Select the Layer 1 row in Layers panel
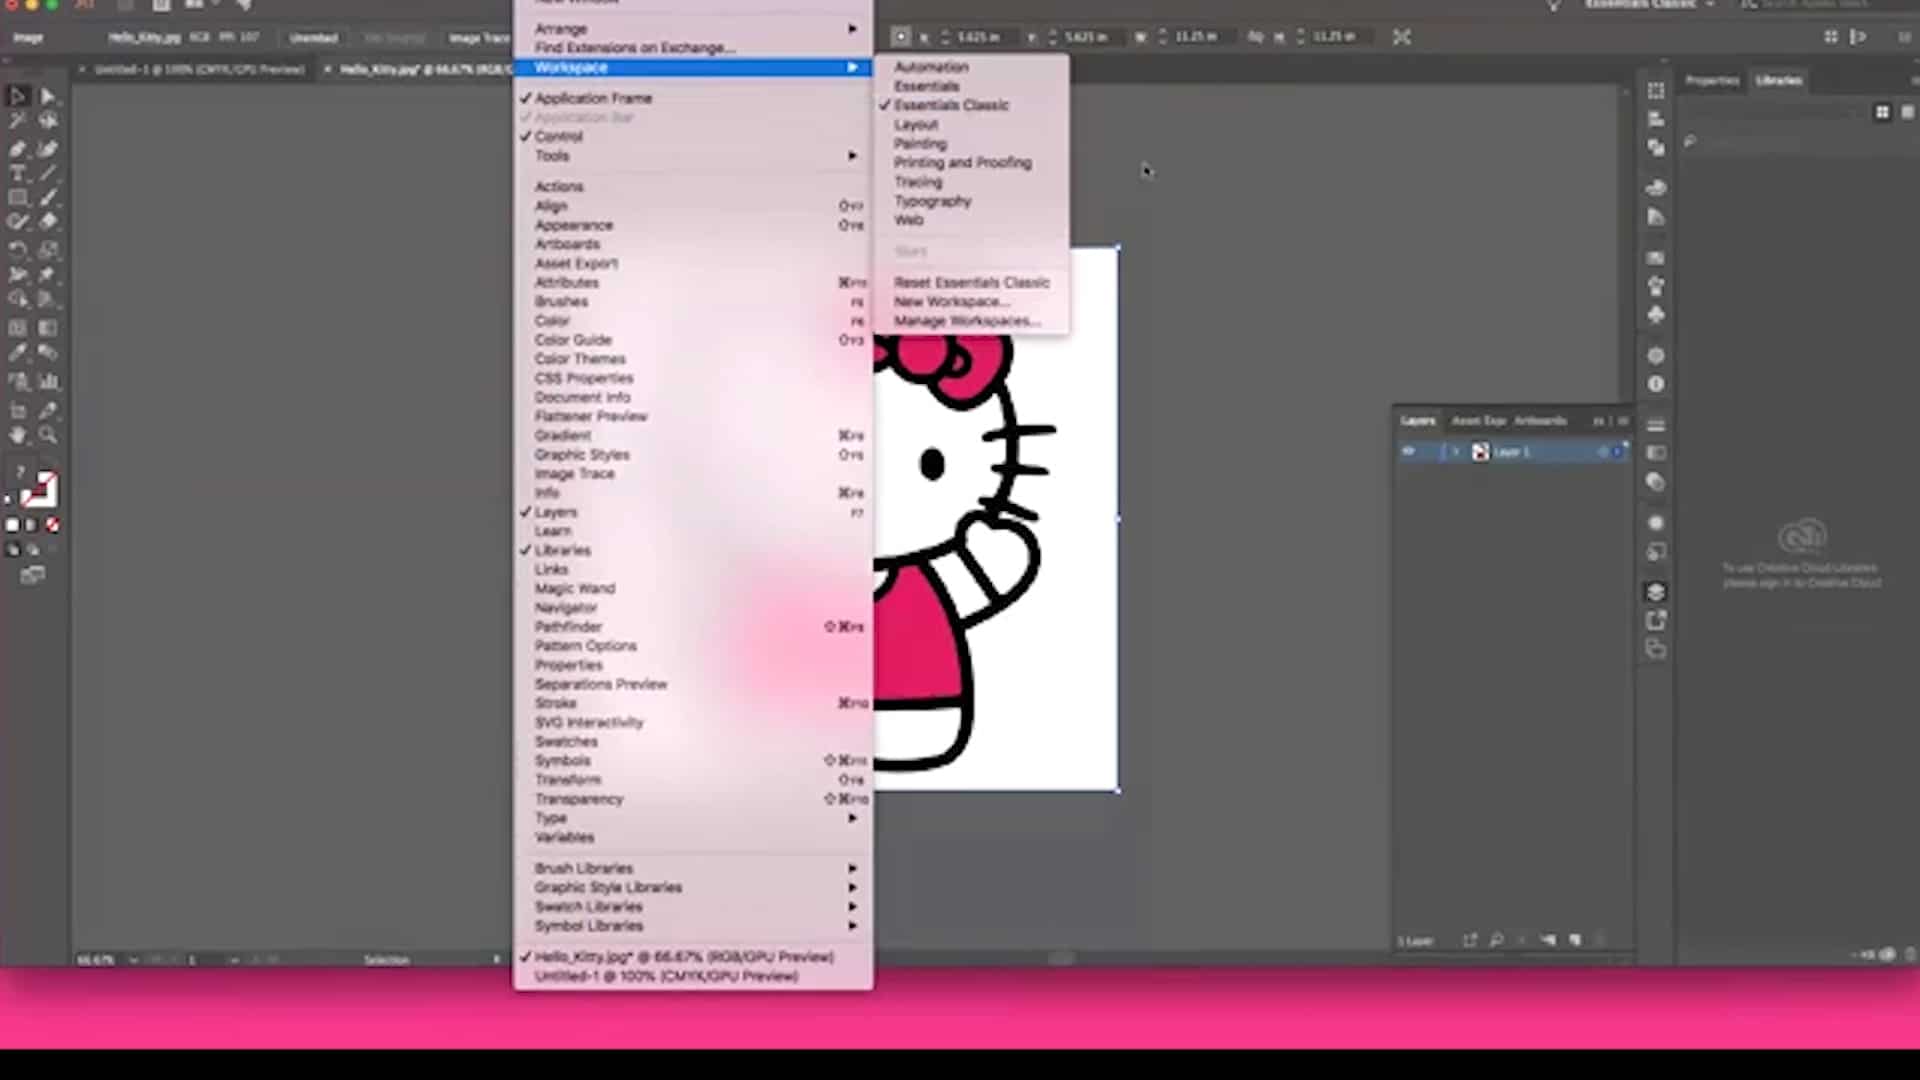The image size is (1920, 1080). [x=1513, y=452]
